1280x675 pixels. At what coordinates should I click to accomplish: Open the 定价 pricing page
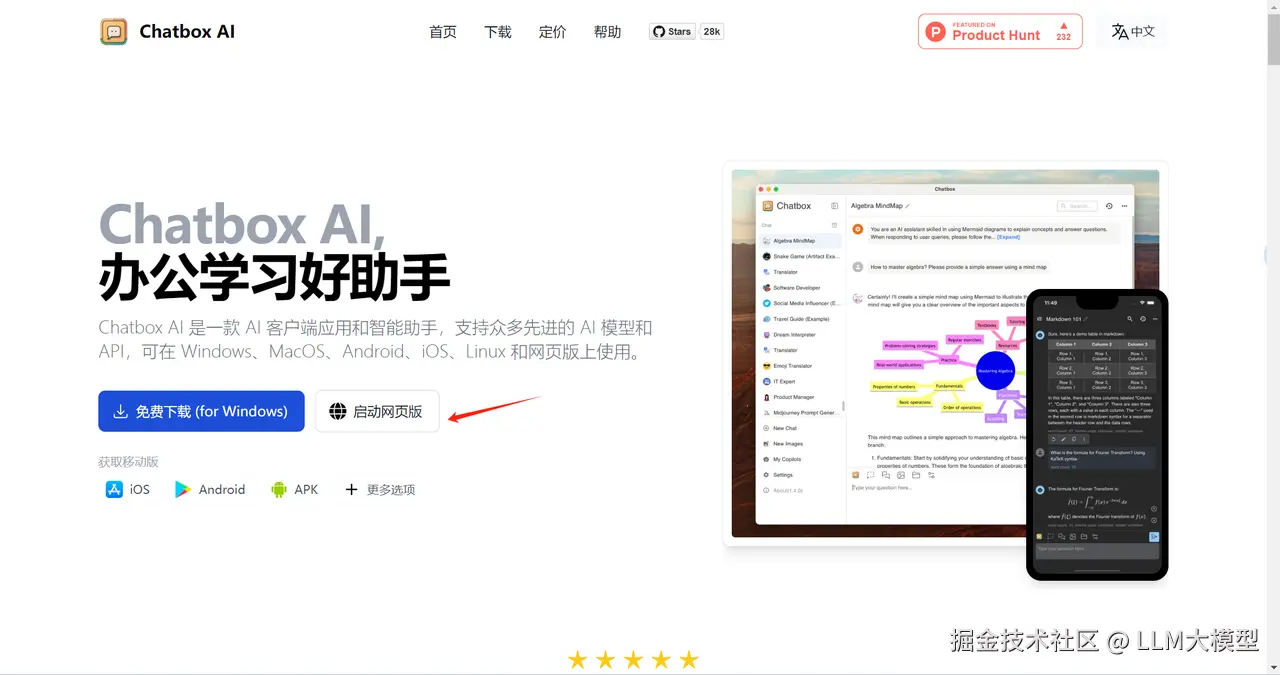(x=553, y=32)
